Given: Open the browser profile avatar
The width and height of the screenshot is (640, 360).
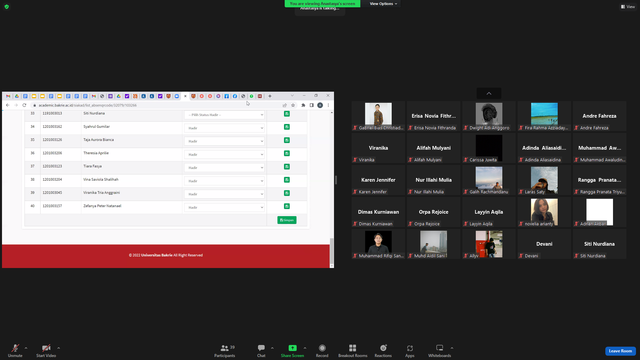Looking at the screenshot, I should coord(320,105).
